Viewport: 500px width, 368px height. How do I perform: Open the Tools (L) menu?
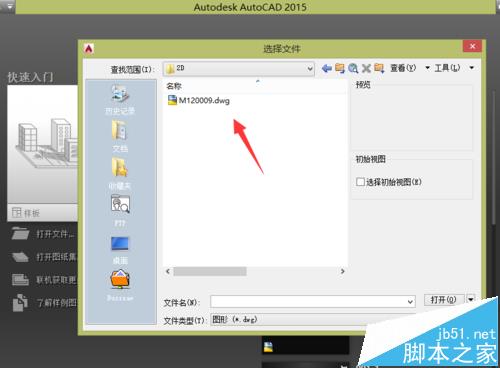pyautogui.click(x=447, y=68)
